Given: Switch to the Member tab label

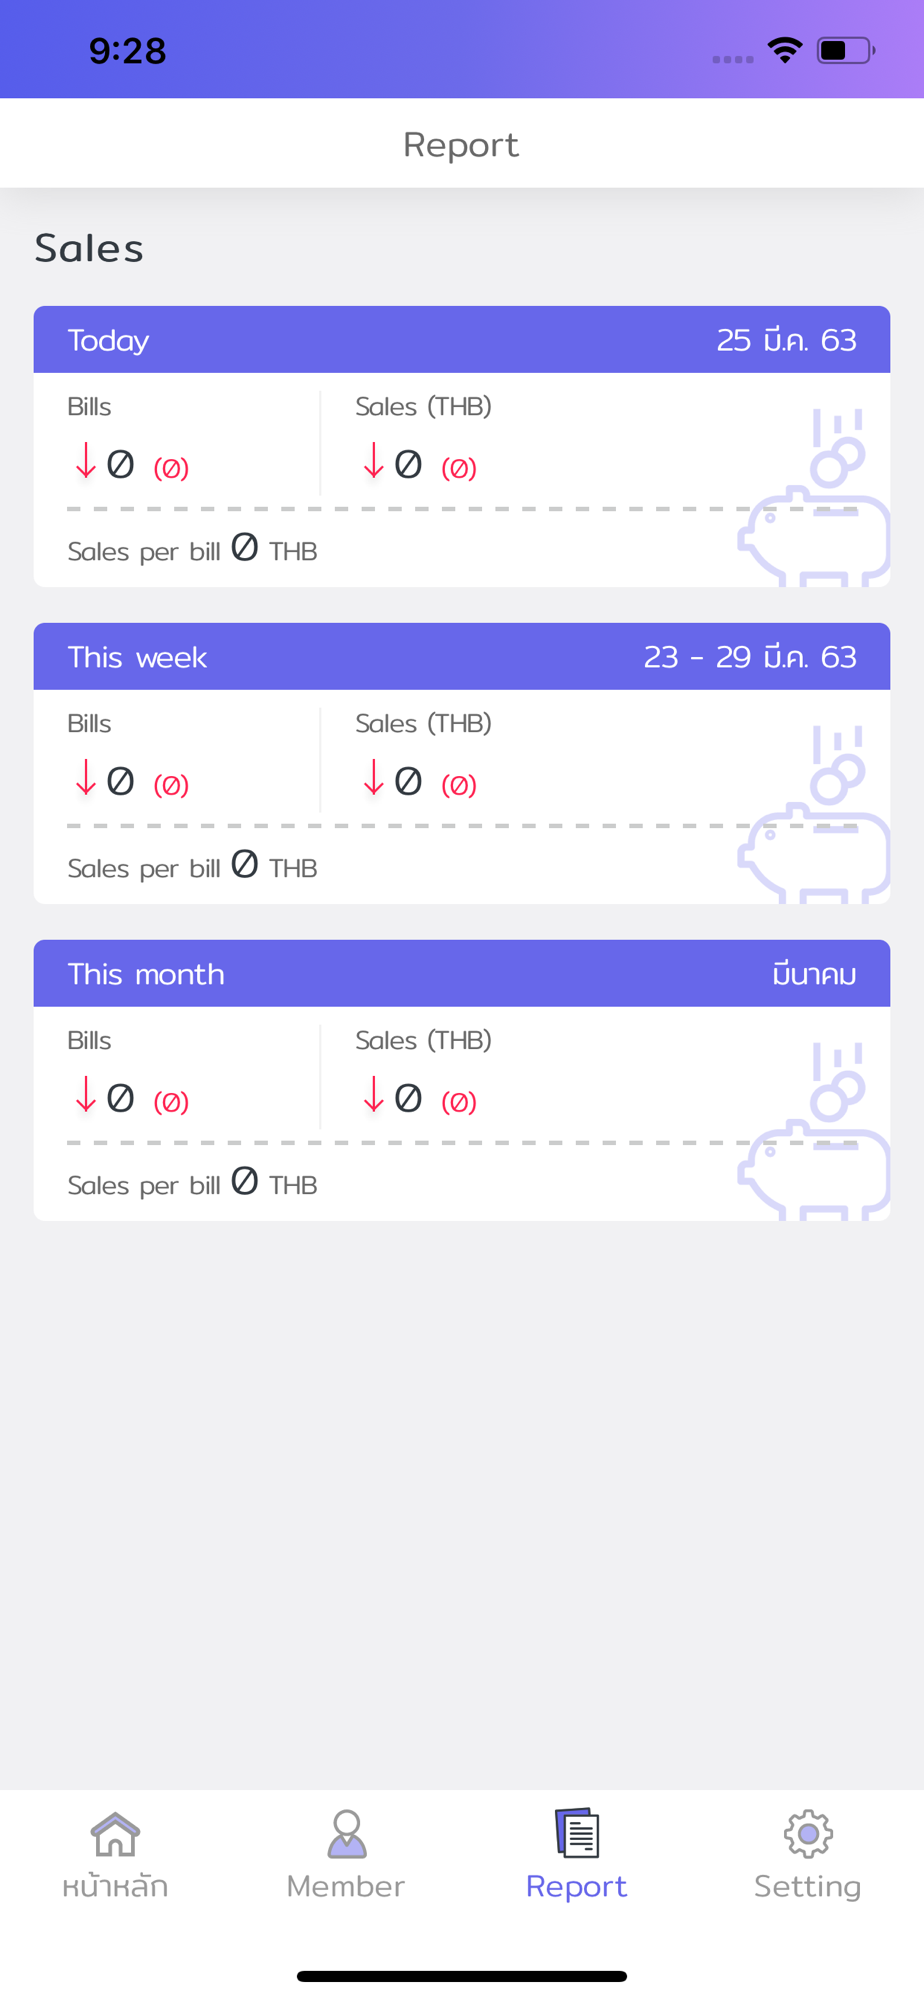Looking at the screenshot, I should 346,1886.
